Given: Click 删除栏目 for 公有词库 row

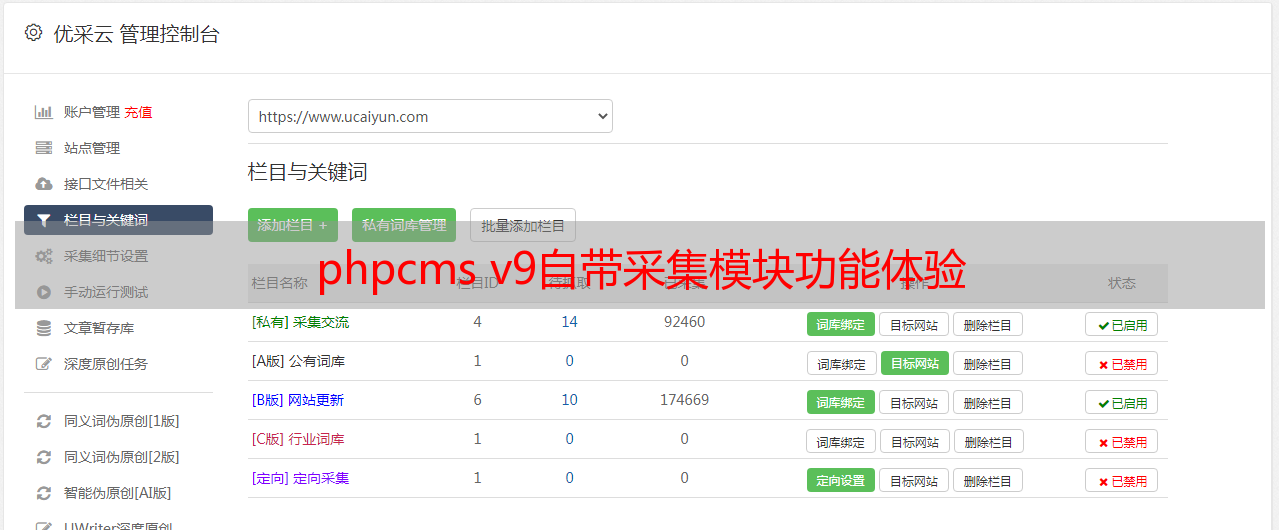Looking at the screenshot, I should [x=988, y=363].
